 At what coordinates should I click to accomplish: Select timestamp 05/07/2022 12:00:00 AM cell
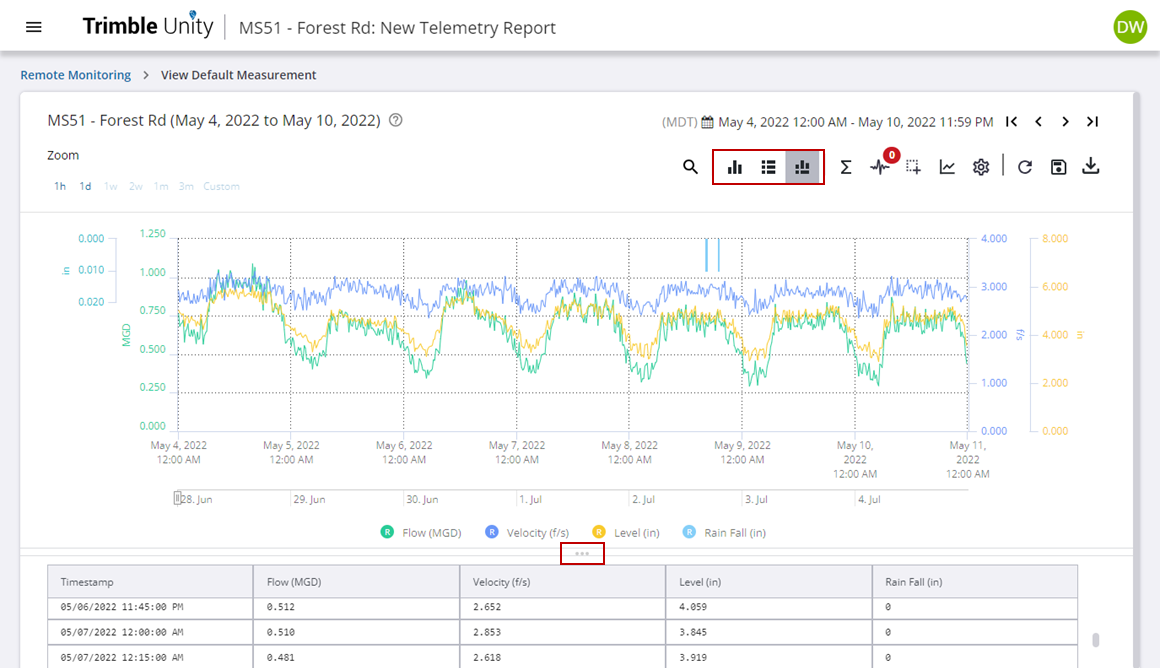[x=150, y=632]
